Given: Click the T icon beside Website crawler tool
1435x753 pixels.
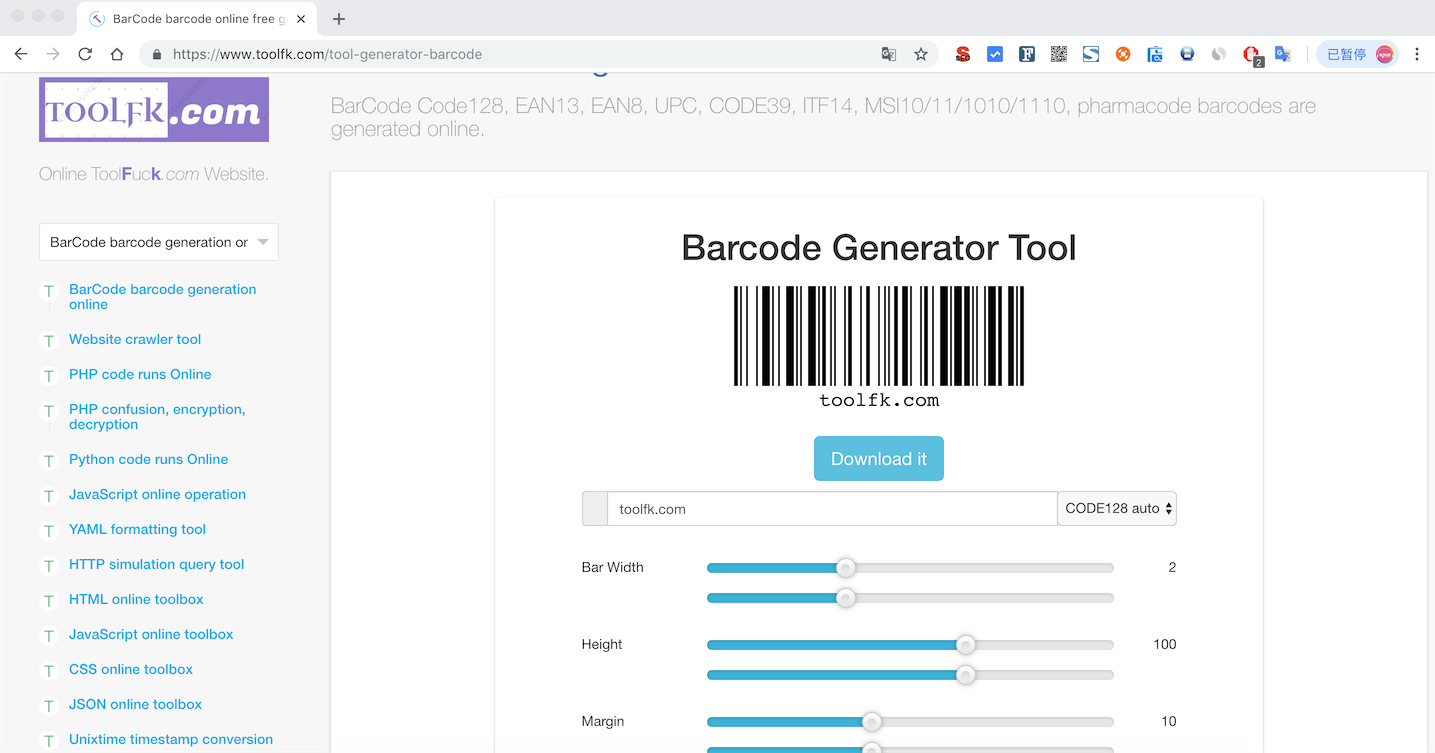Looking at the screenshot, I should 48,340.
